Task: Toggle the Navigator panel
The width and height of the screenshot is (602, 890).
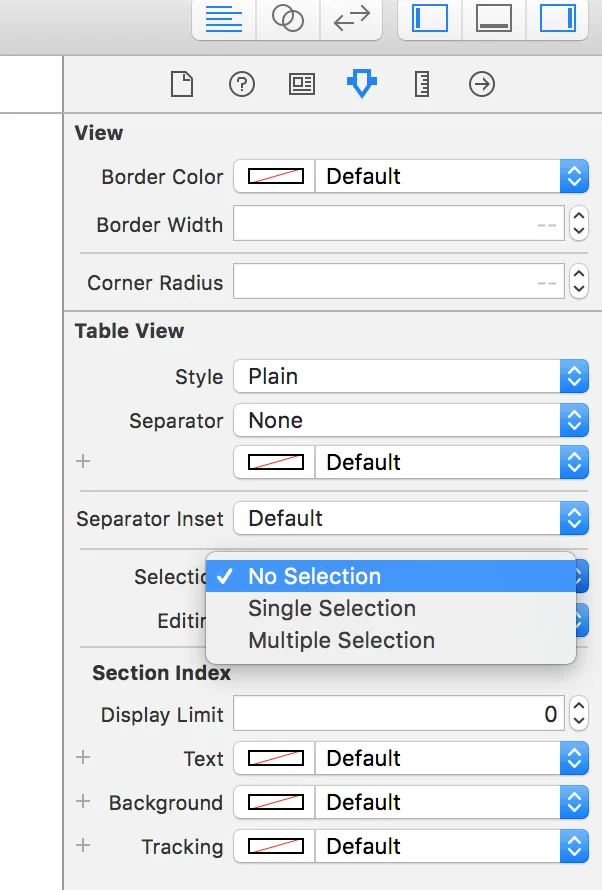Action: (430, 19)
